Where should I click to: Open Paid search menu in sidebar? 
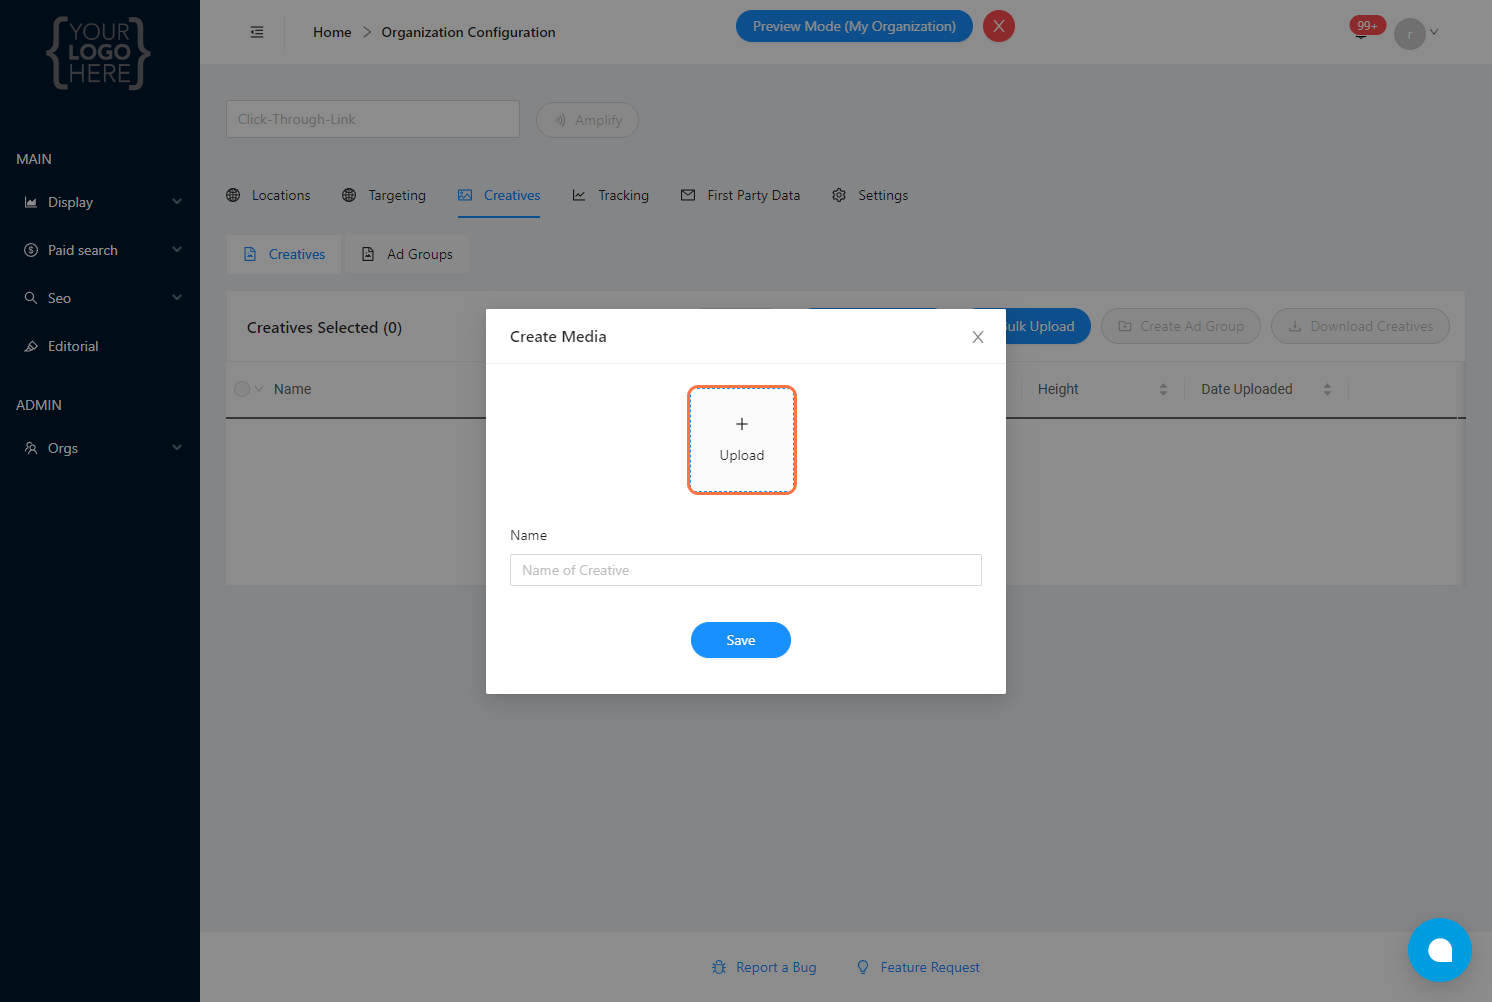(100, 250)
